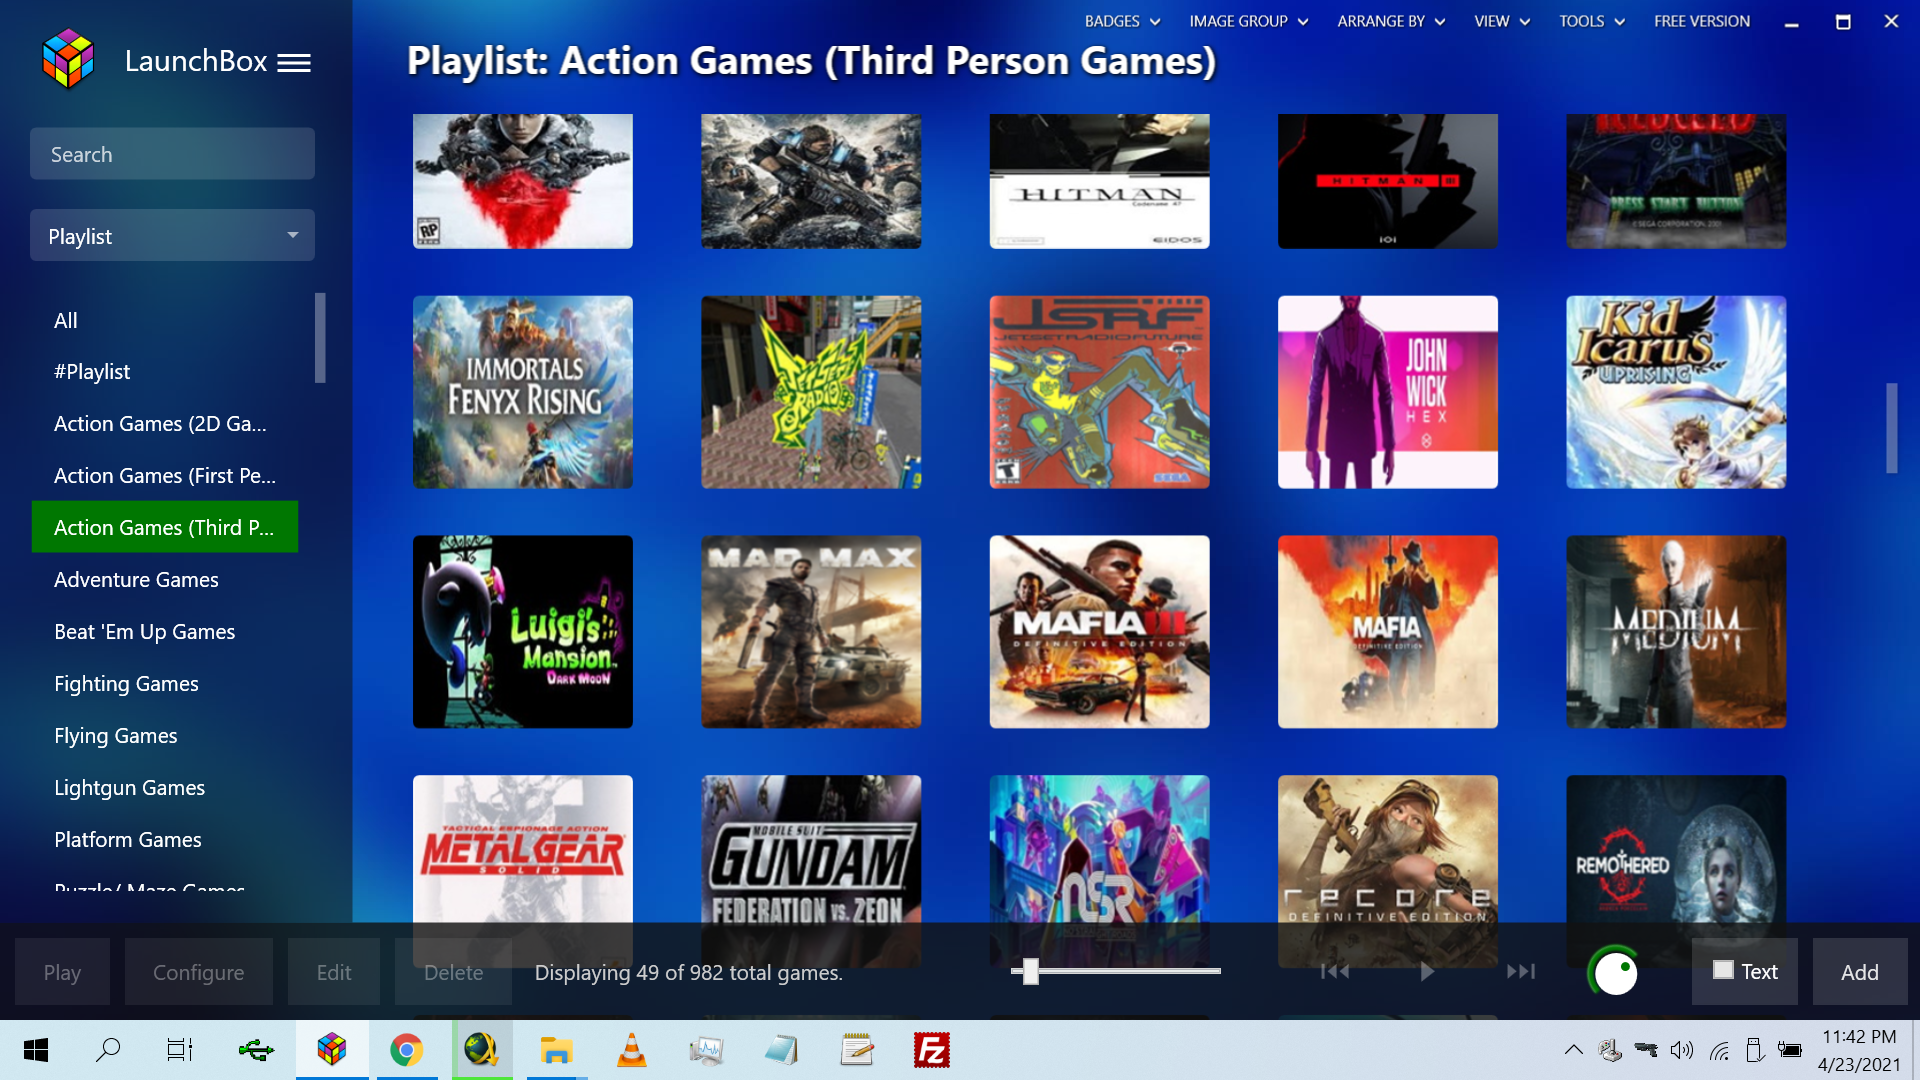Viewport: 1920px width, 1080px height.
Task: Click the games list vertical scrollbar
Action: (1891, 428)
